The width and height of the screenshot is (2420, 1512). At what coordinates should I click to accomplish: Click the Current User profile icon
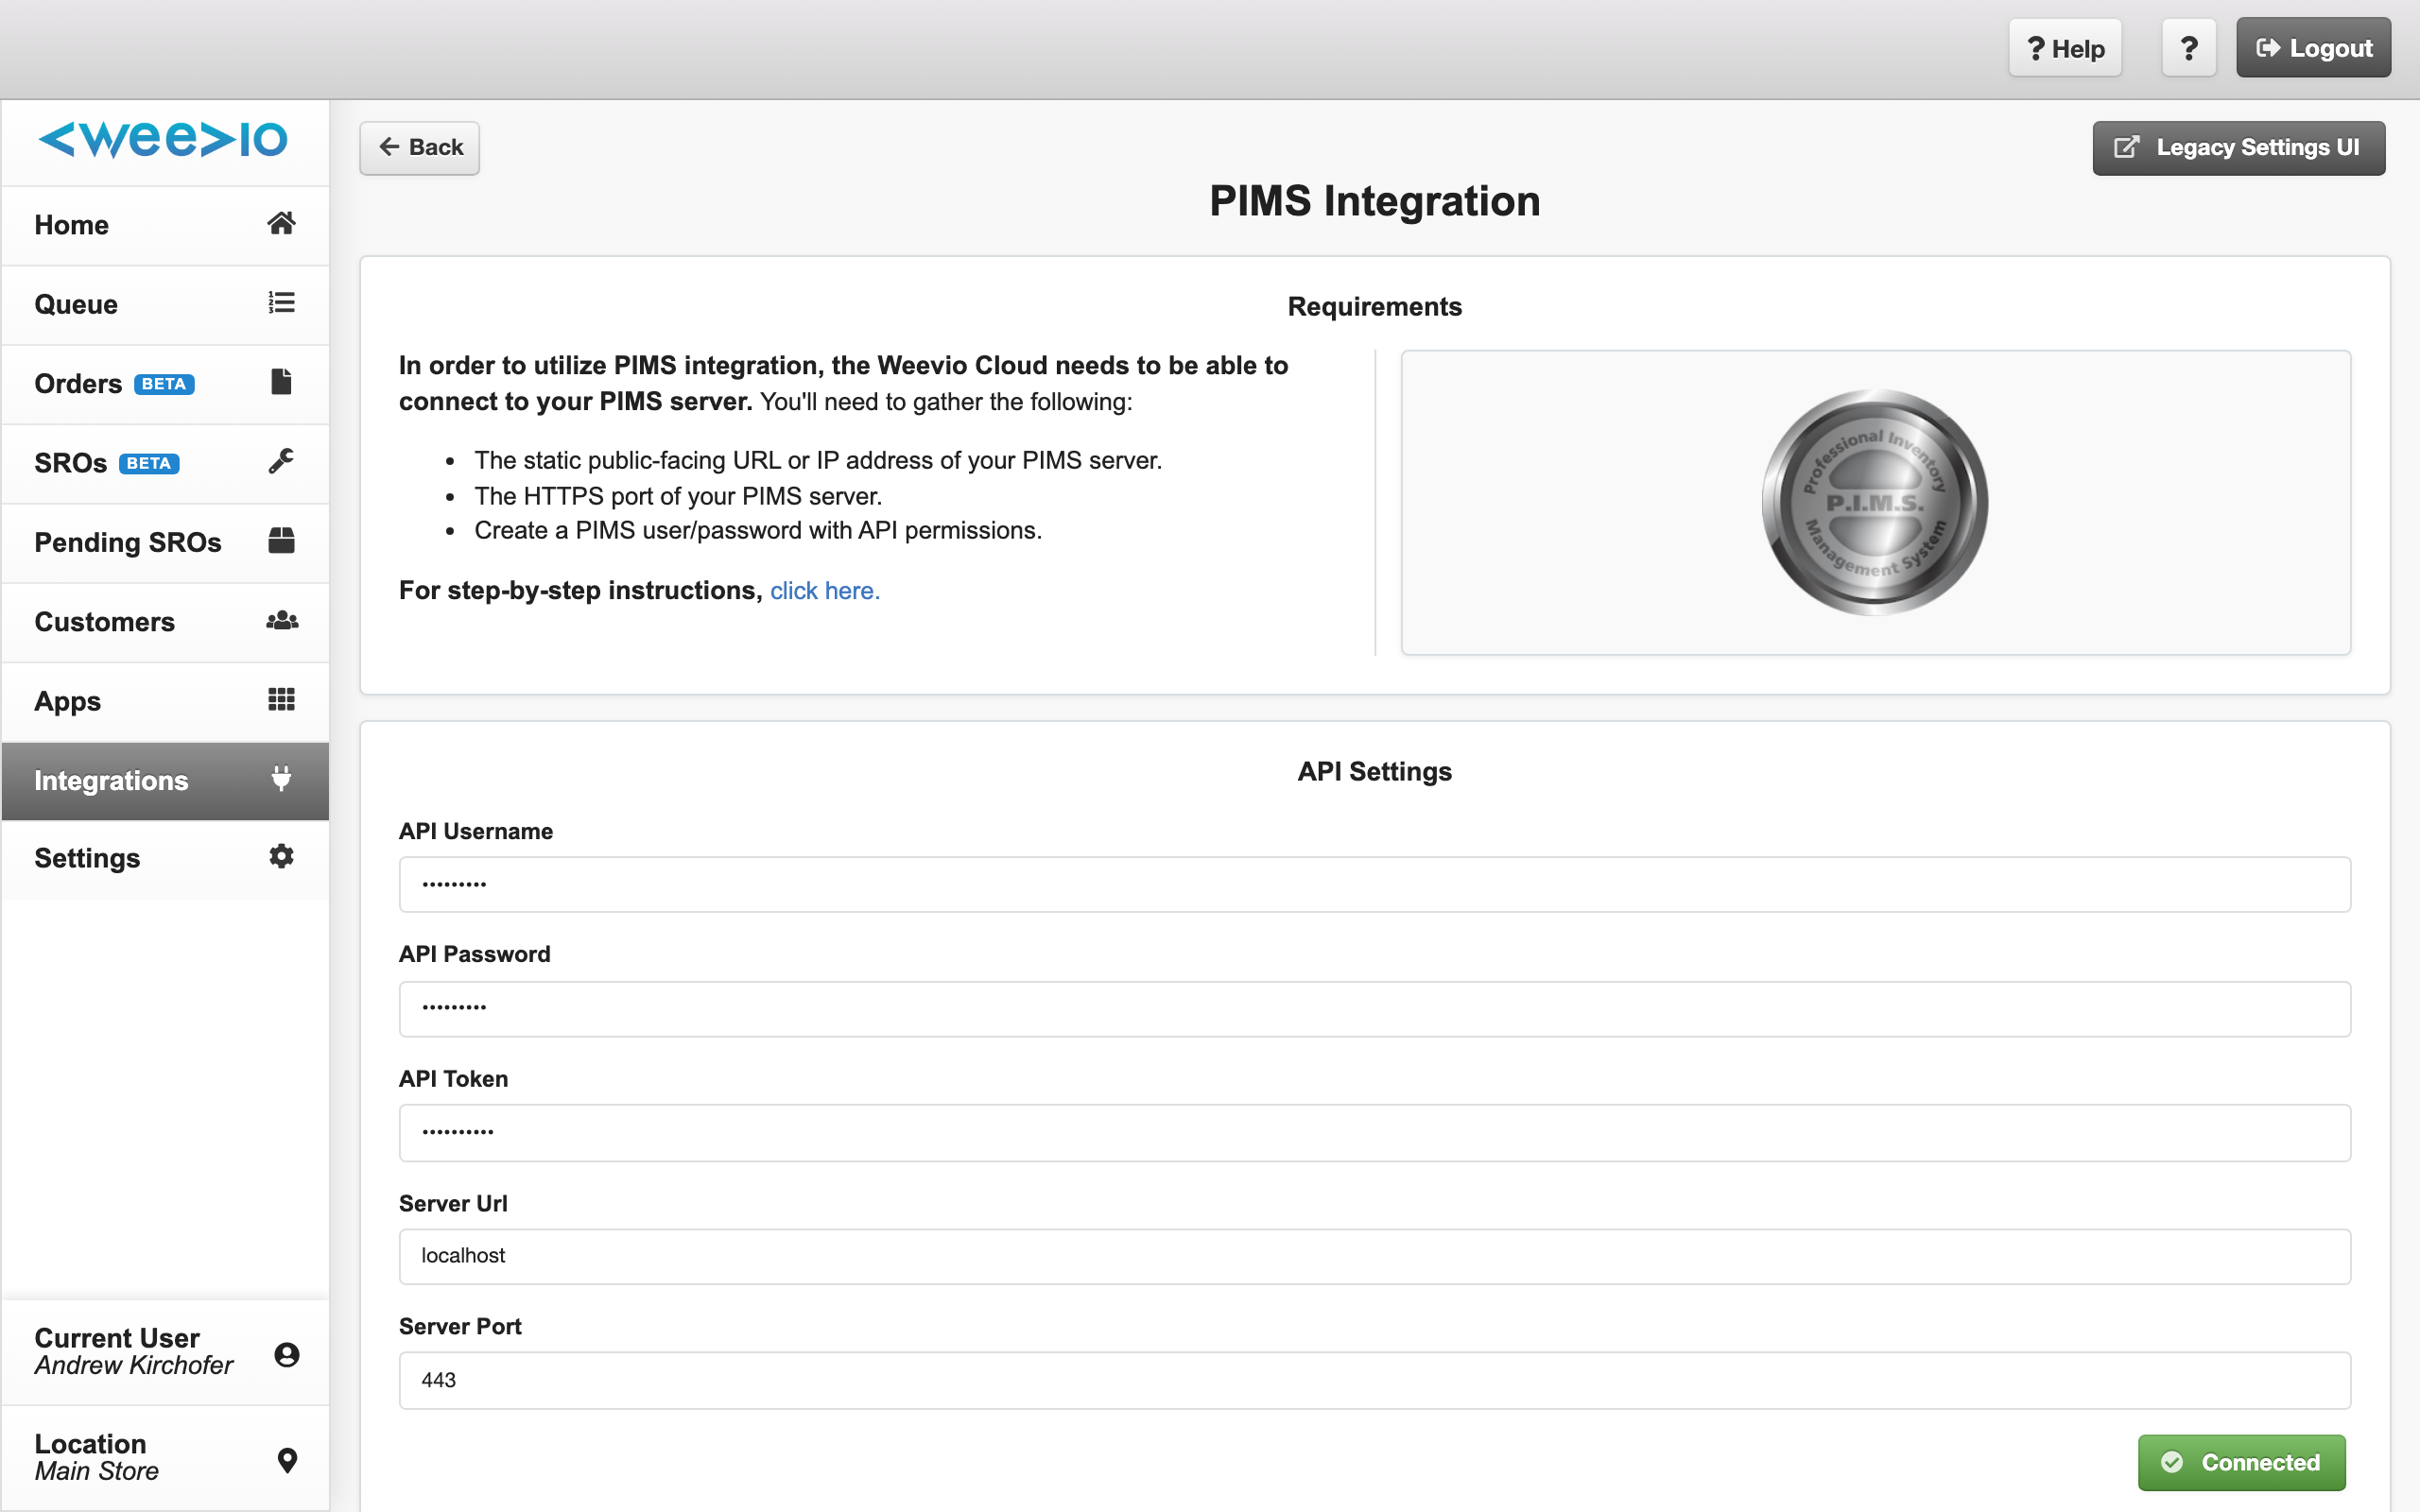(x=287, y=1354)
